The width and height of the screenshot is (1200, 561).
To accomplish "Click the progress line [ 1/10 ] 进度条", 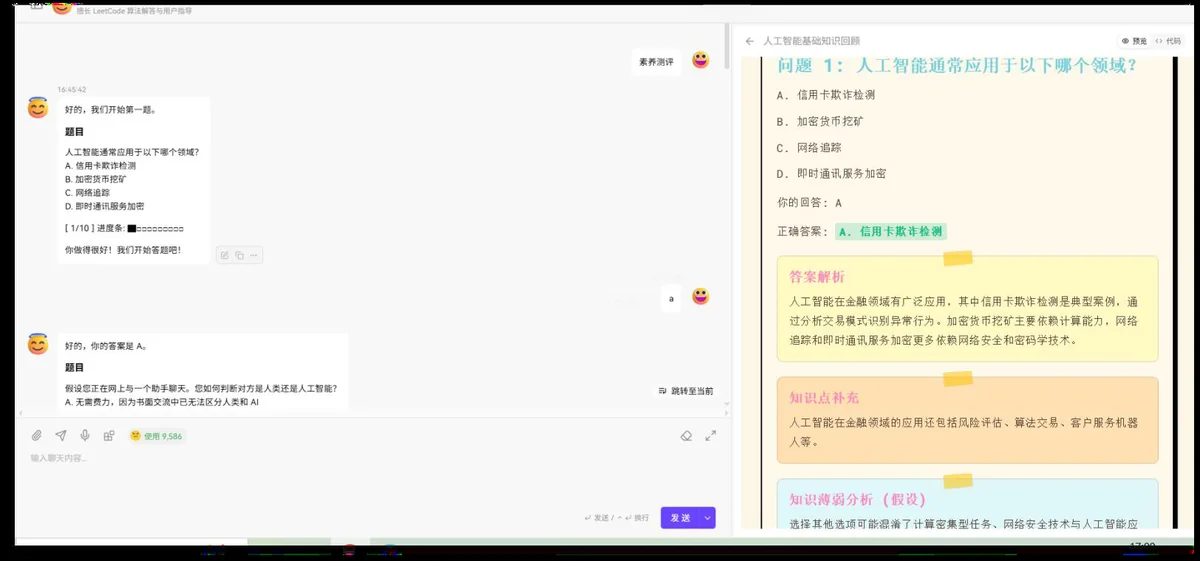I will [124, 228].
